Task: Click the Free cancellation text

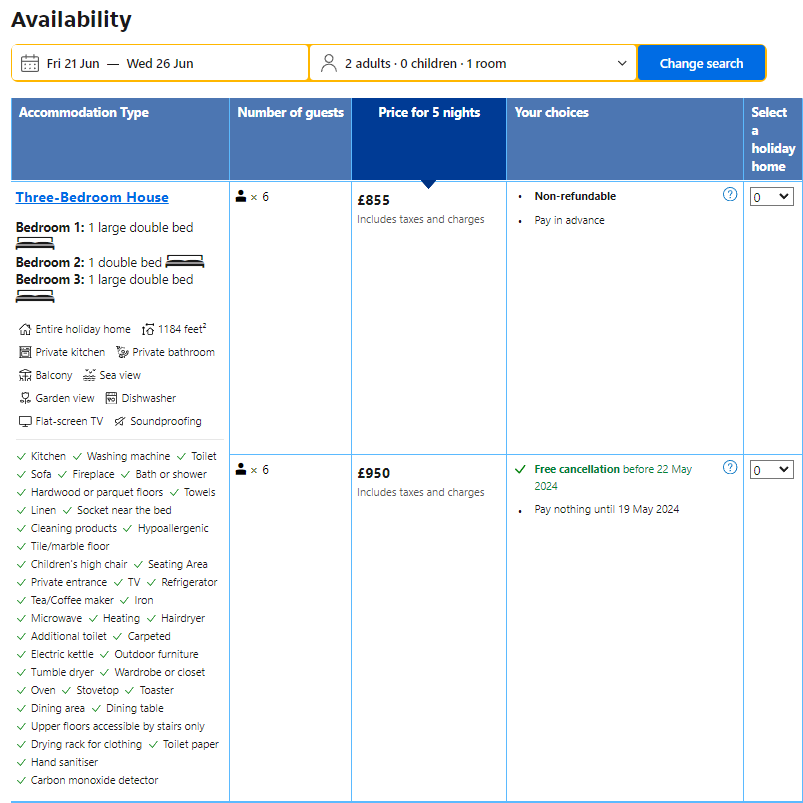Action: (577, 469)
